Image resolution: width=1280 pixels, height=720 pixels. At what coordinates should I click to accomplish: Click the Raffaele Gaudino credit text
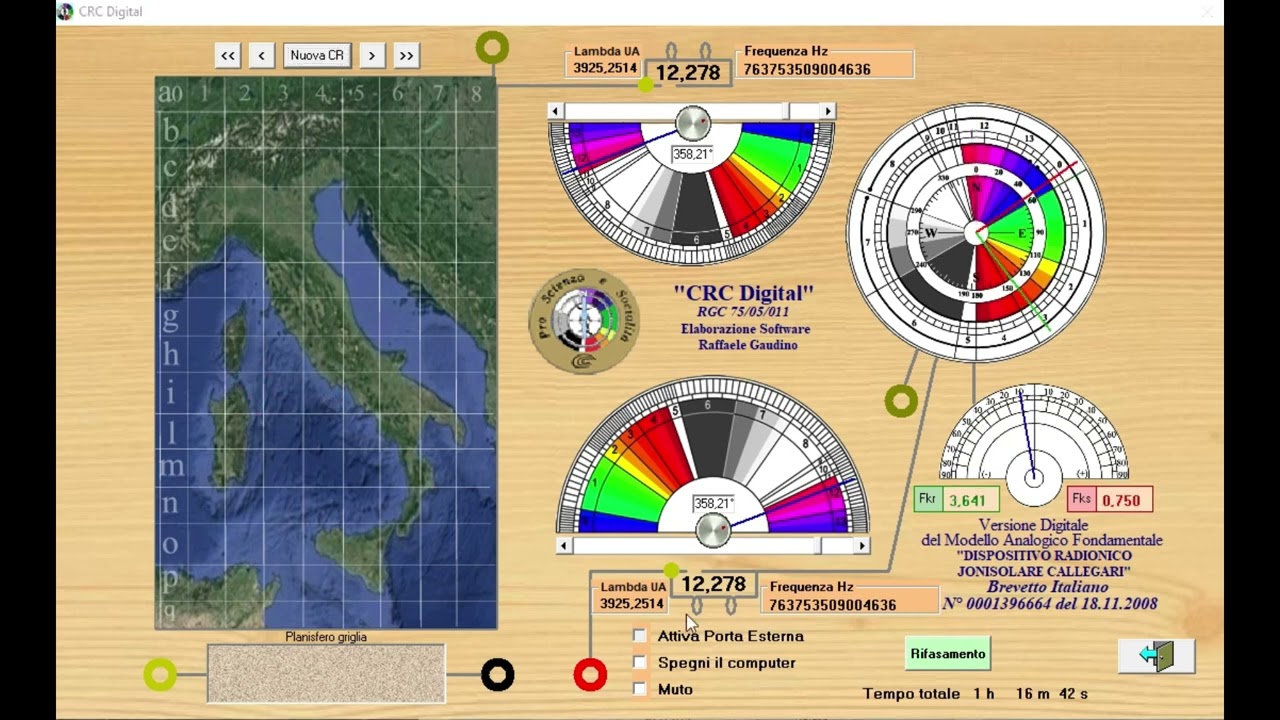tap(748, 345)
